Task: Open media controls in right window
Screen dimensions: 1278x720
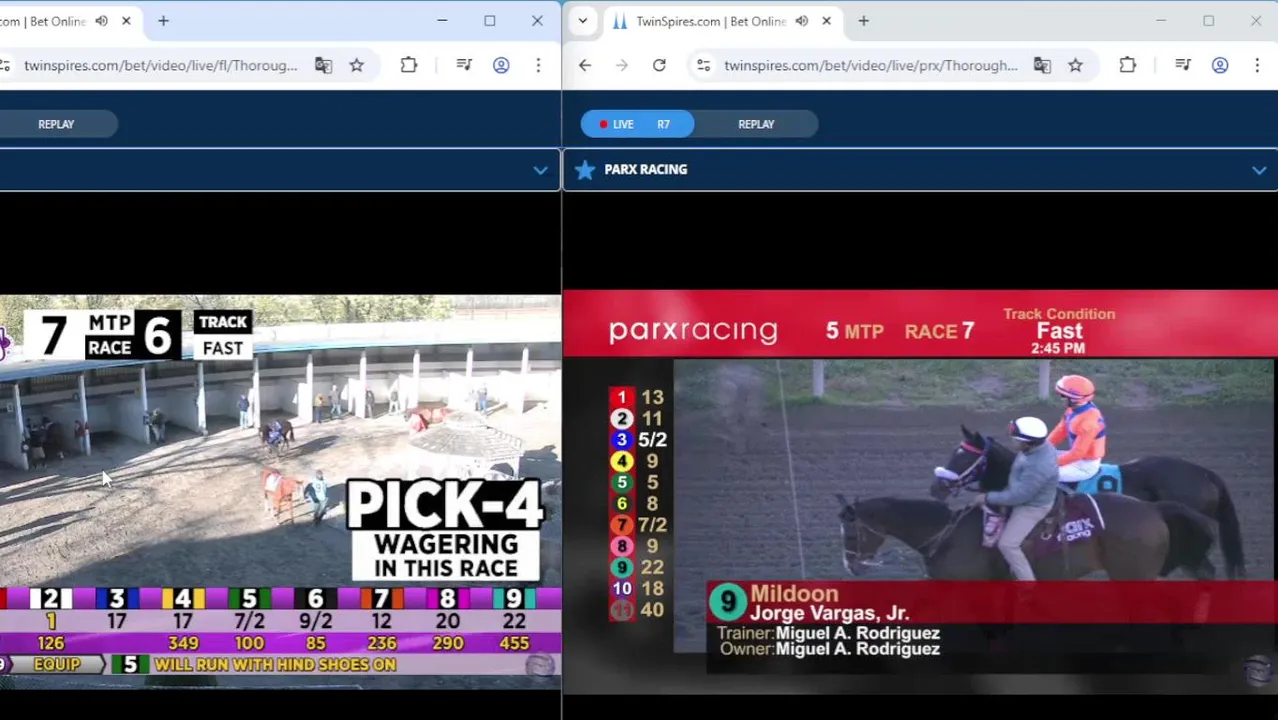Action: click(x=1183, y=65)
